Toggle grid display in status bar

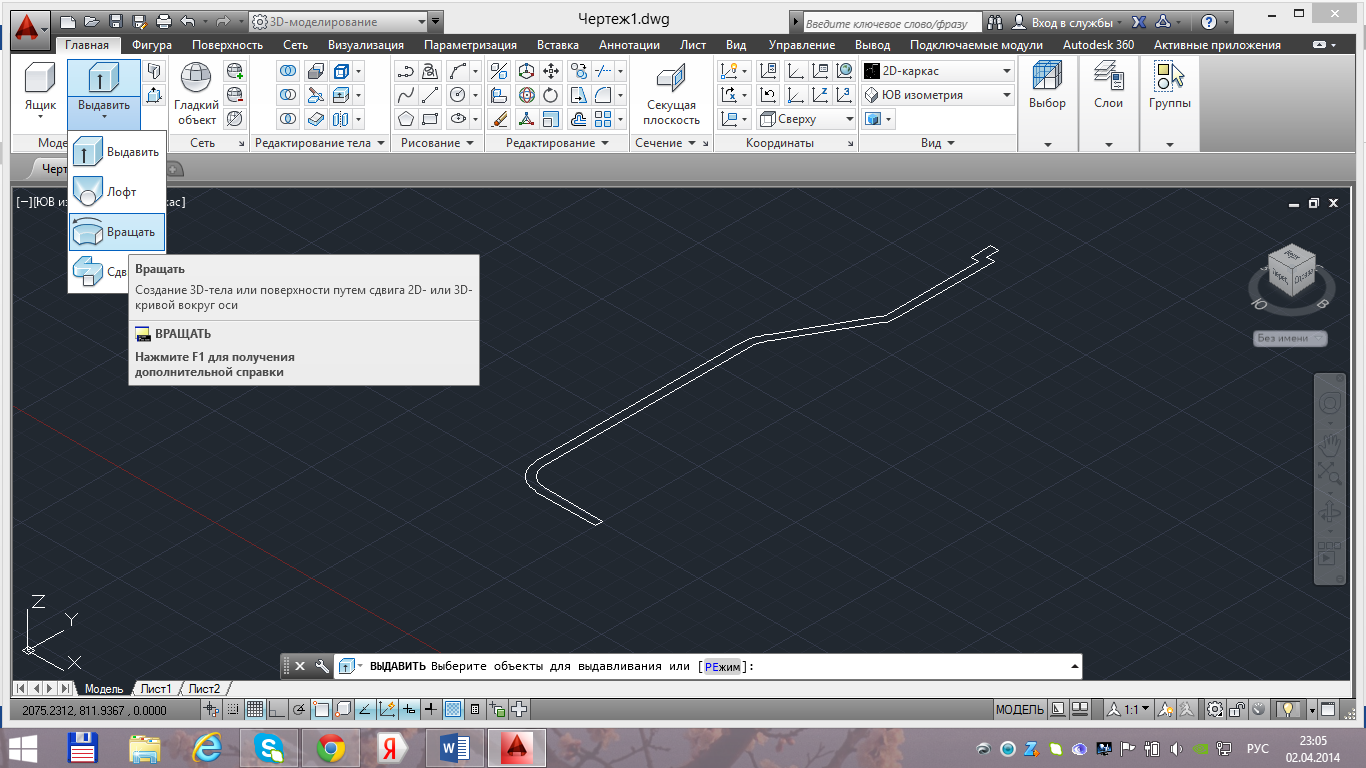pyautogui.click(x=254, y=710)
